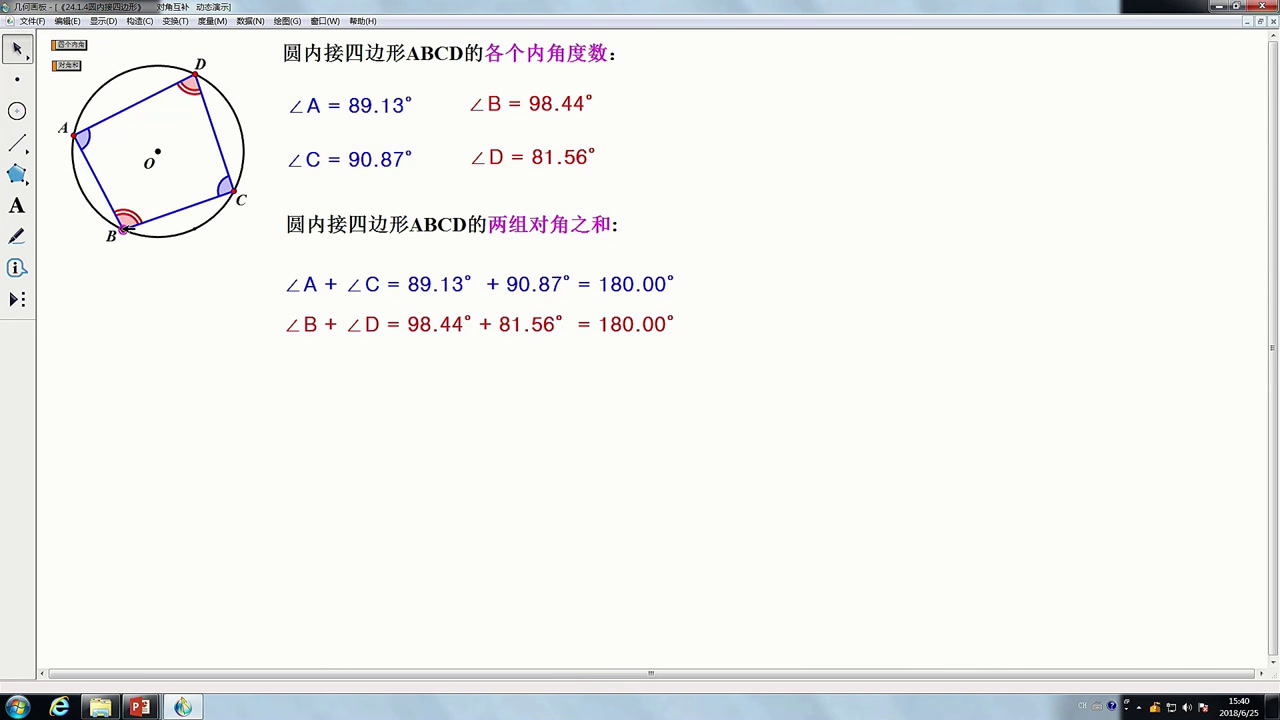The image size is (1280, 720).
Task: Click the 四个内角 action button
Action: tap(70, 45)
